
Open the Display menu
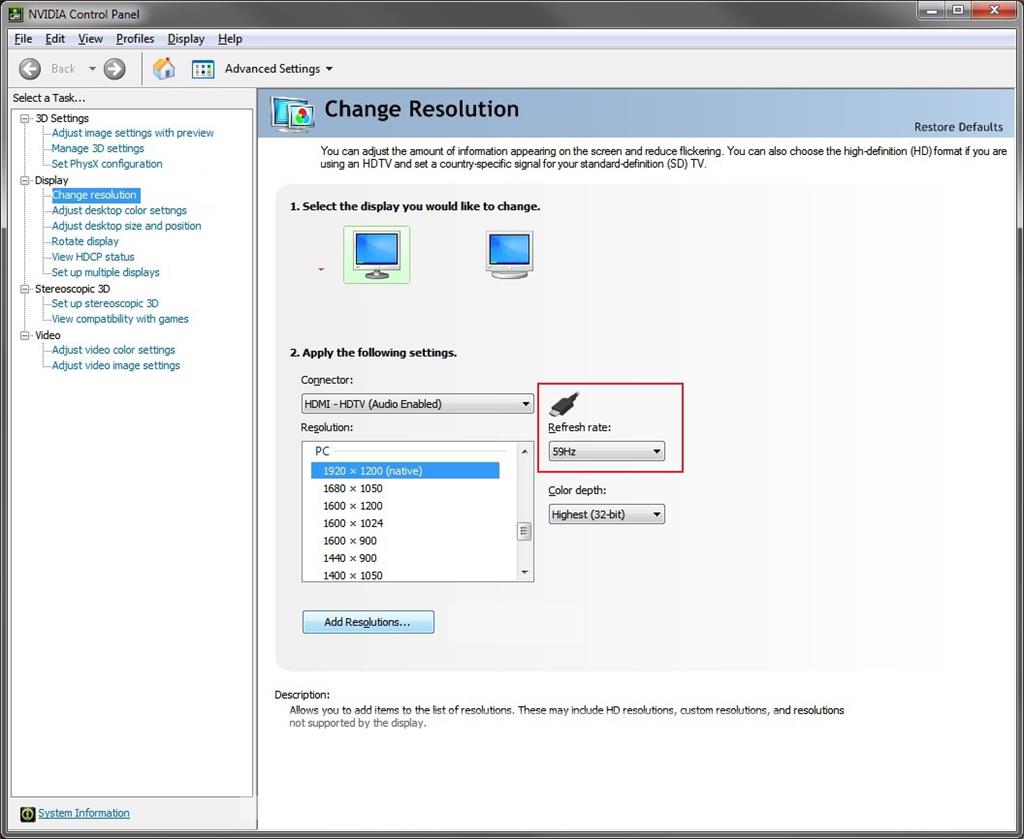(186, 39)
